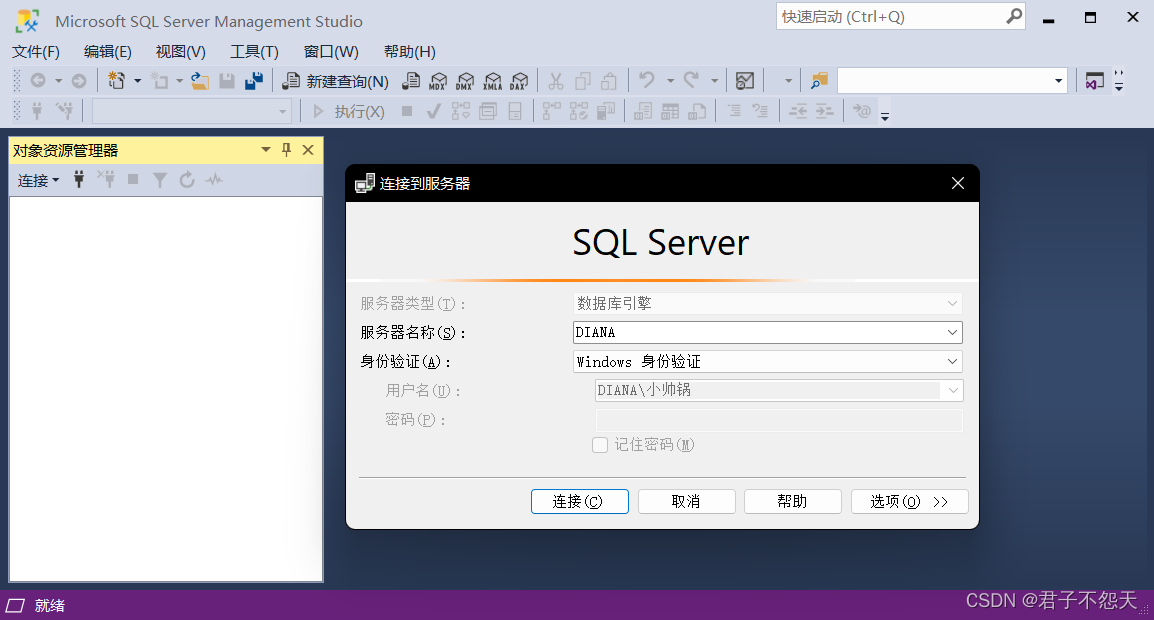This screenshot has height=620, width=1154.
Task: Click the 取消 button
Action: point(687,501)
